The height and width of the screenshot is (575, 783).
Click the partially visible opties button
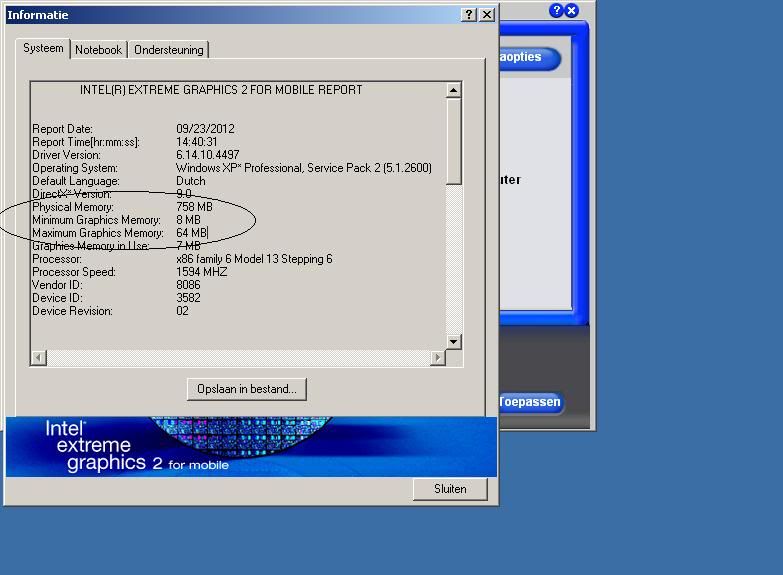pos(529,58)
